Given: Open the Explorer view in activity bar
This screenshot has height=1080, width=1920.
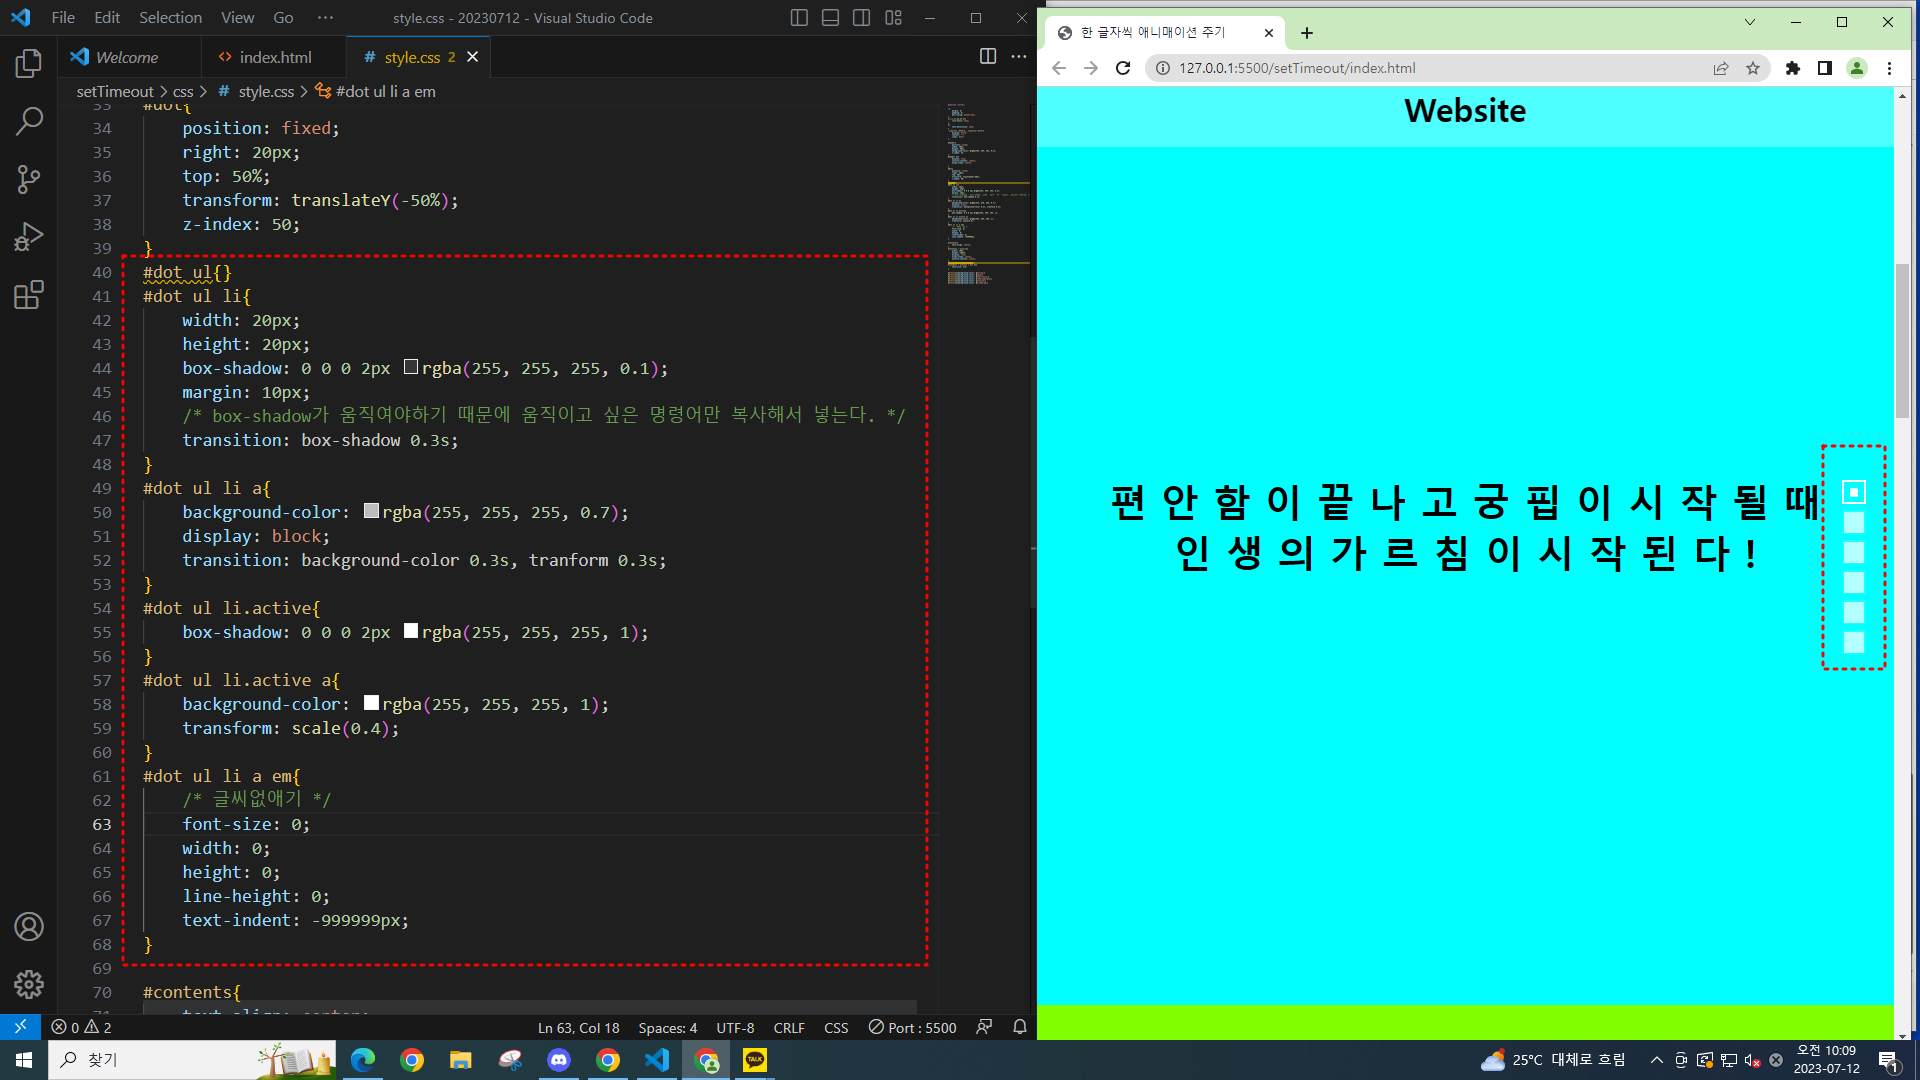Looking at the screenshot, I should [29, 64].
